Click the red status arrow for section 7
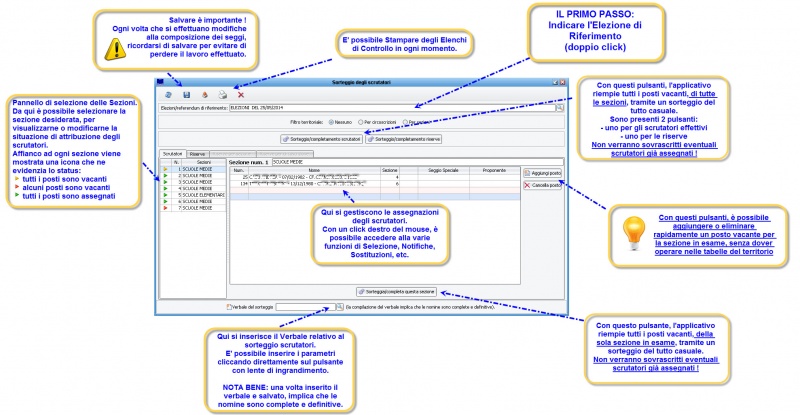The width and height of the screenshot is (800, 415). pyautogui.click(x=165, y=208)
